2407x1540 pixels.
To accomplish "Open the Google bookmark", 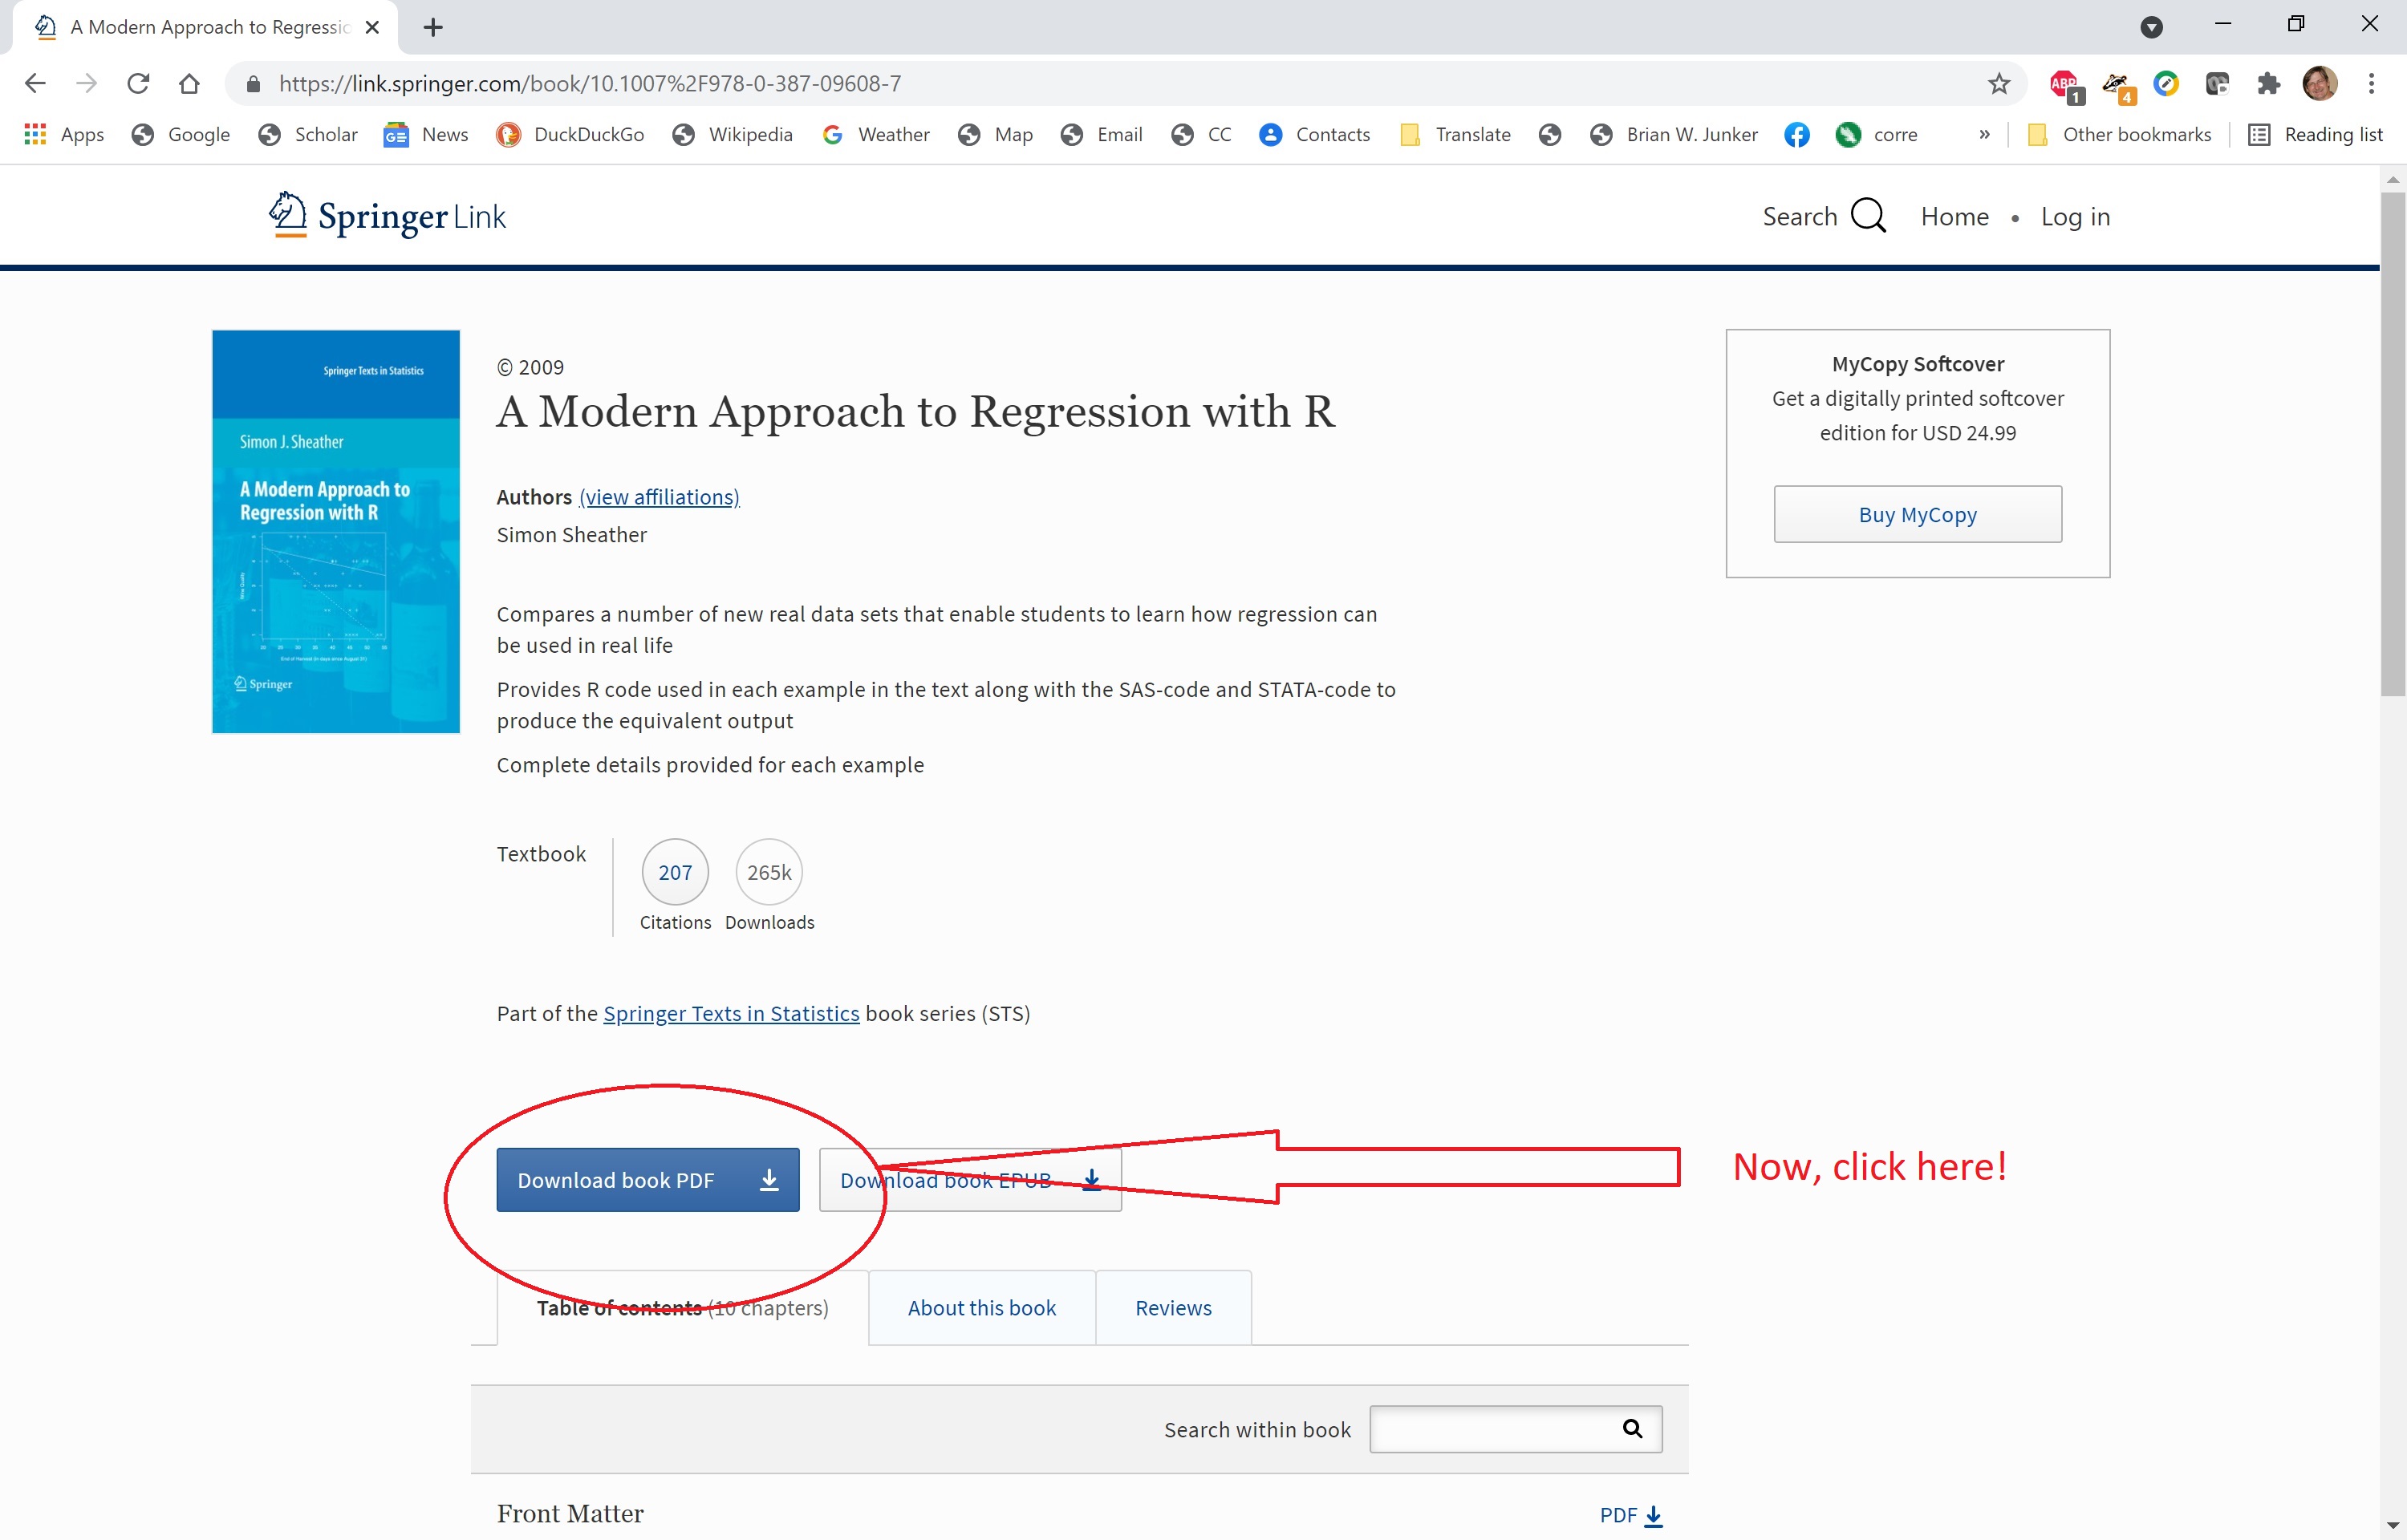I will point(181,134).
